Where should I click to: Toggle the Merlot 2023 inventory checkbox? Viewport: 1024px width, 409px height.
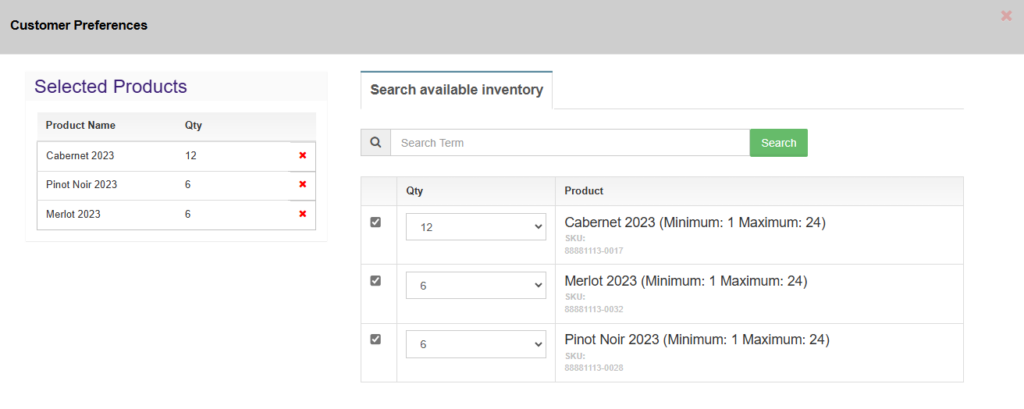coord(376,281)
